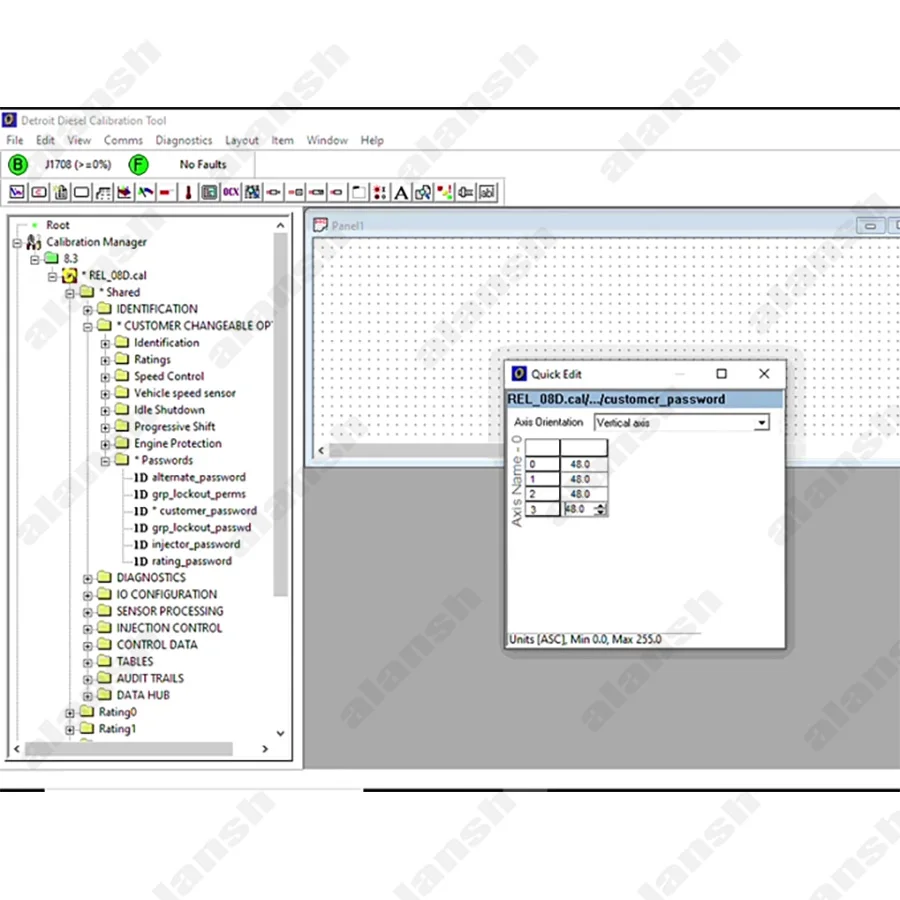Insert an OCX control
Image resolution: width=900 pixels, height=900 pixels.
click(x=231, y=192)
